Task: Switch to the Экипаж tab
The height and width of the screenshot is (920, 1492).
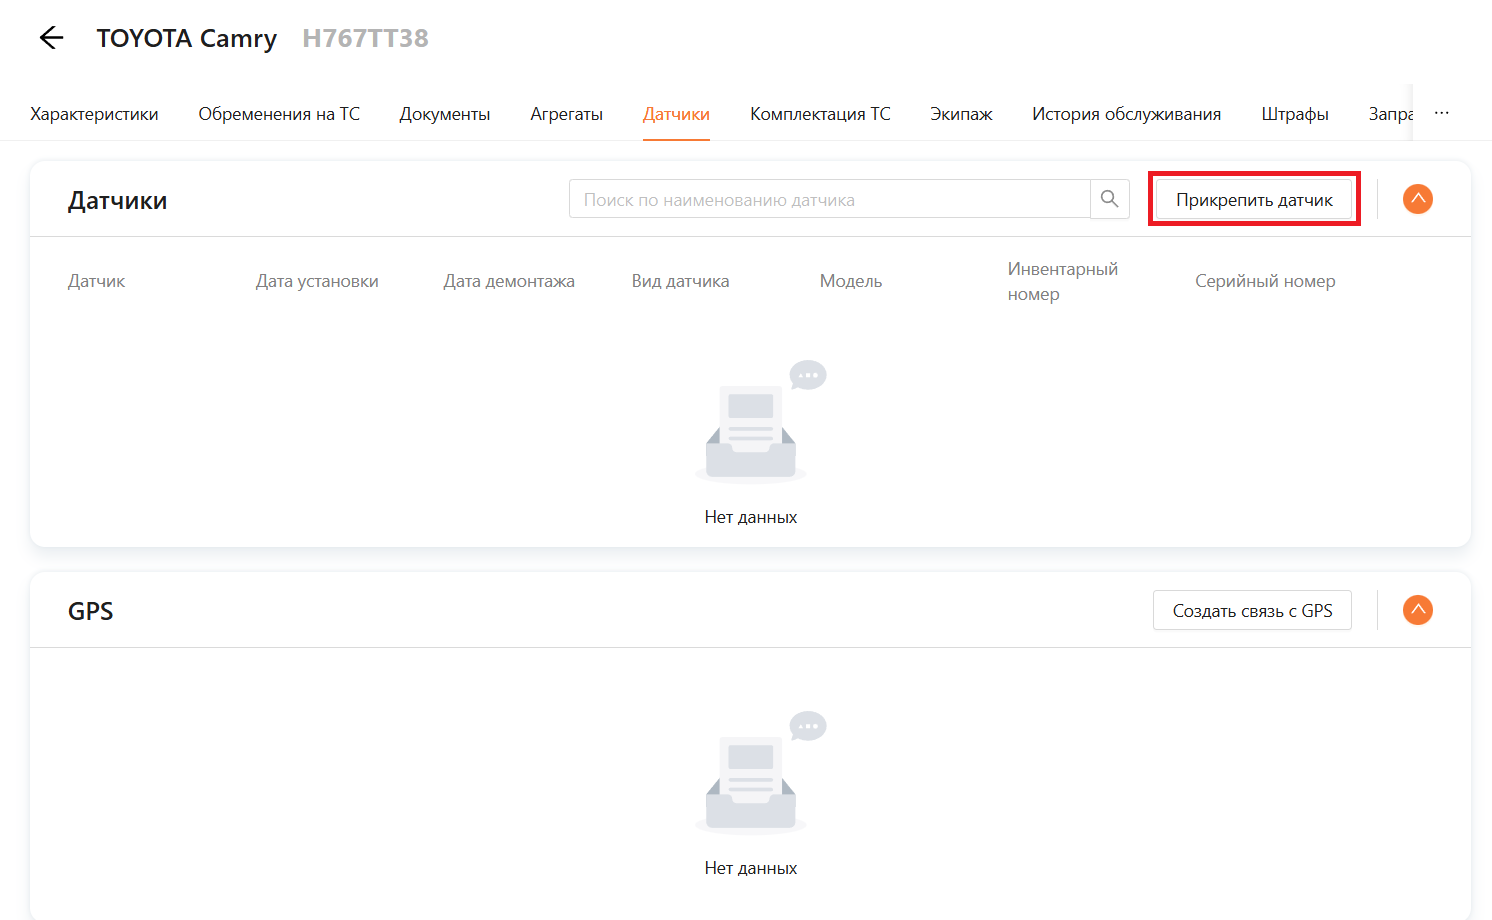Action: point(961,114)
